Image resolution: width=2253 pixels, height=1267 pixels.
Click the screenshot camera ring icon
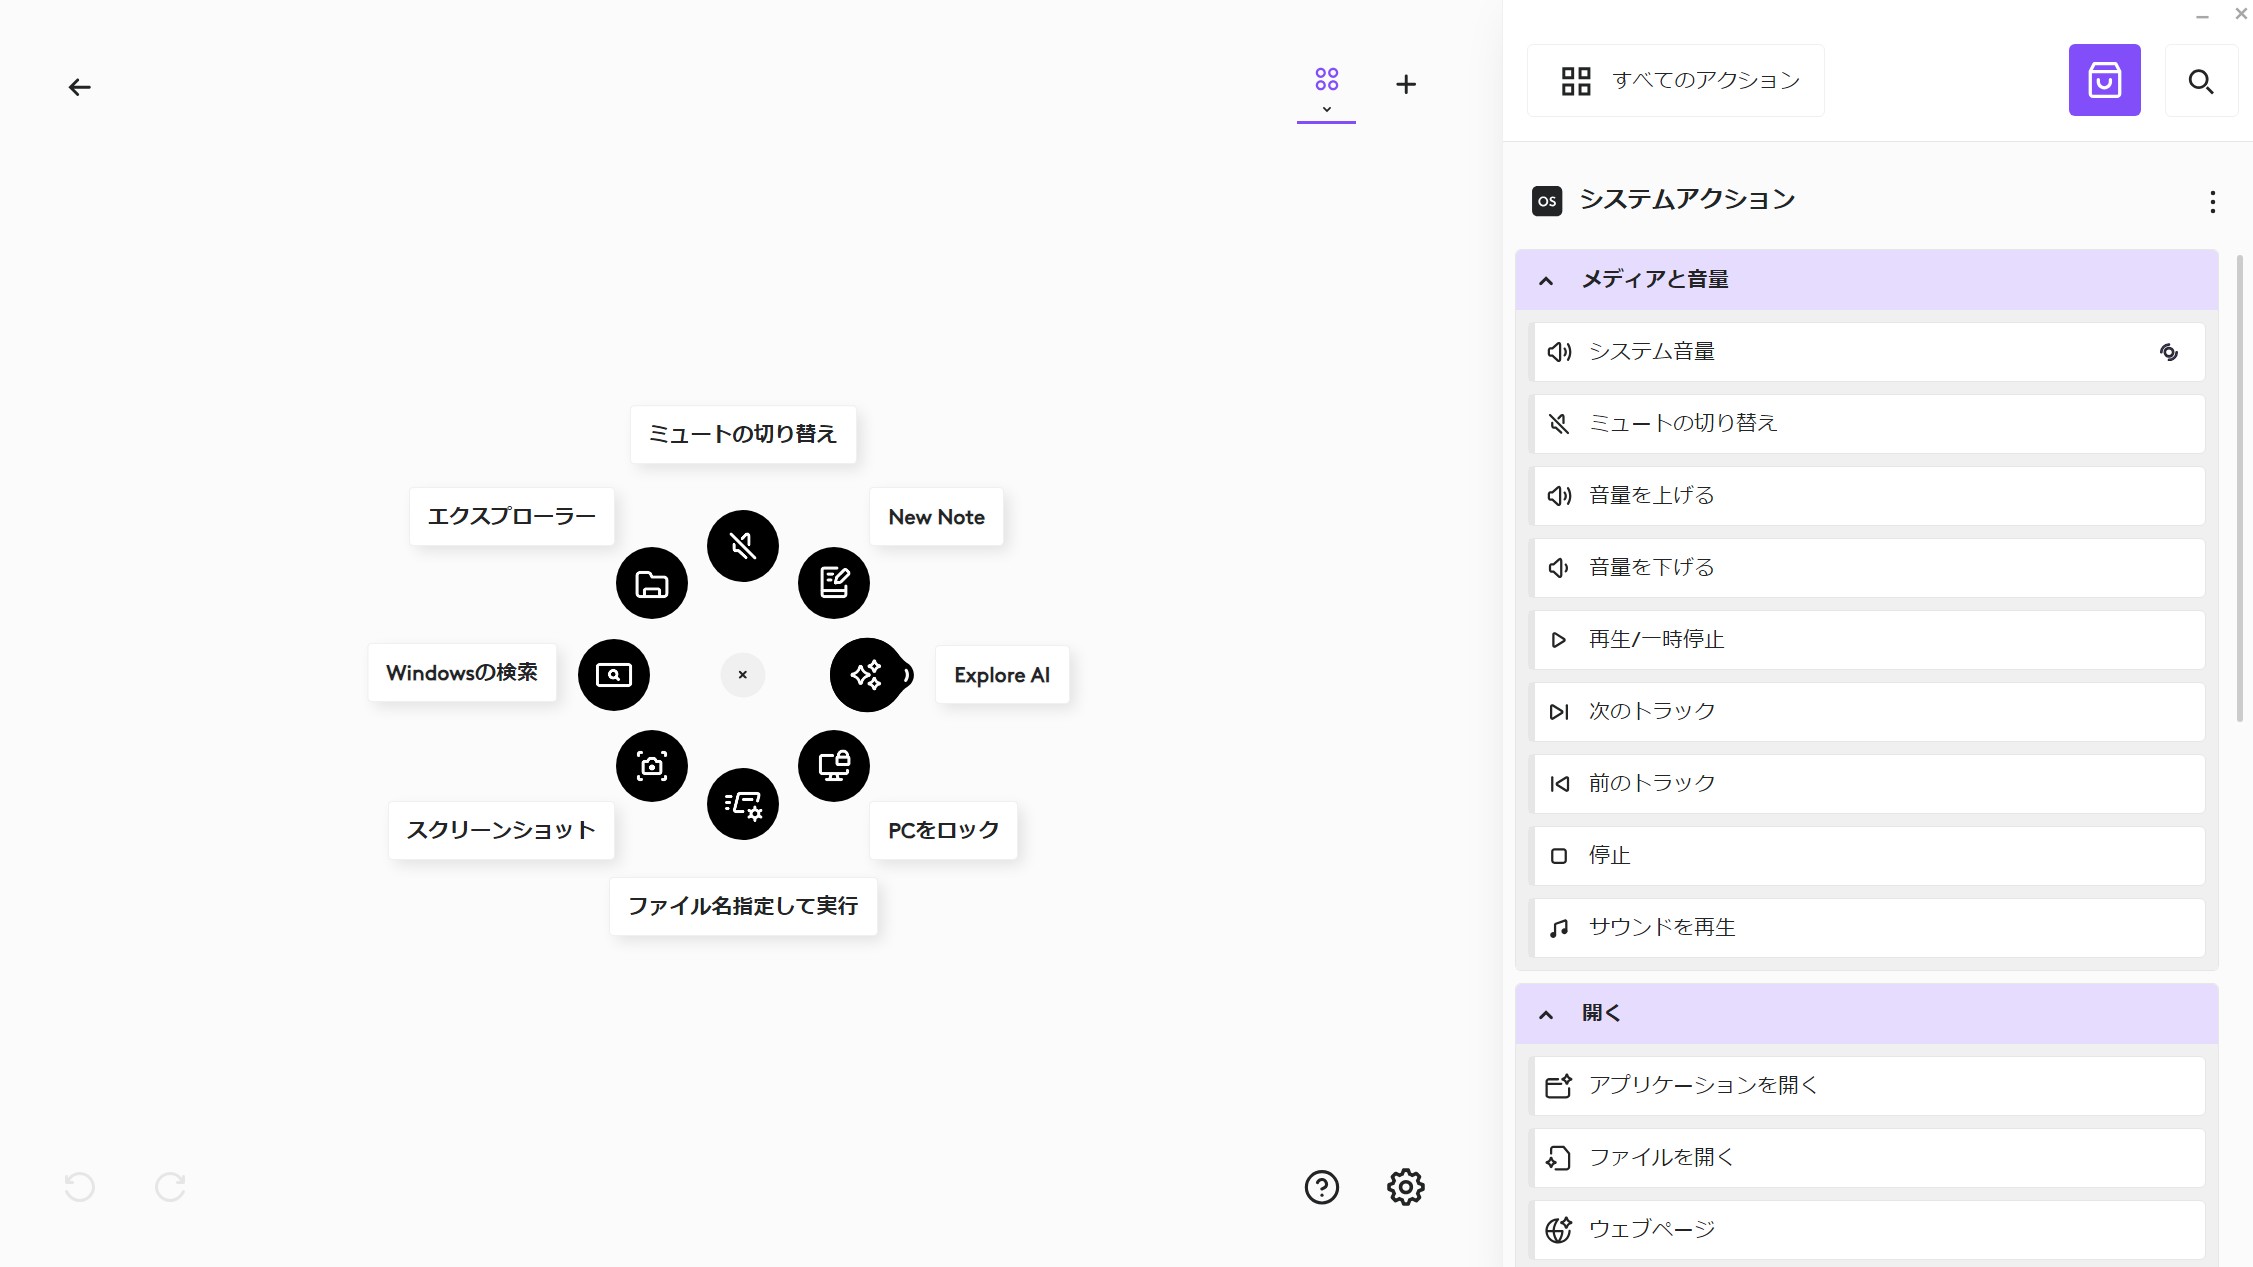click(x=652, y=766)
